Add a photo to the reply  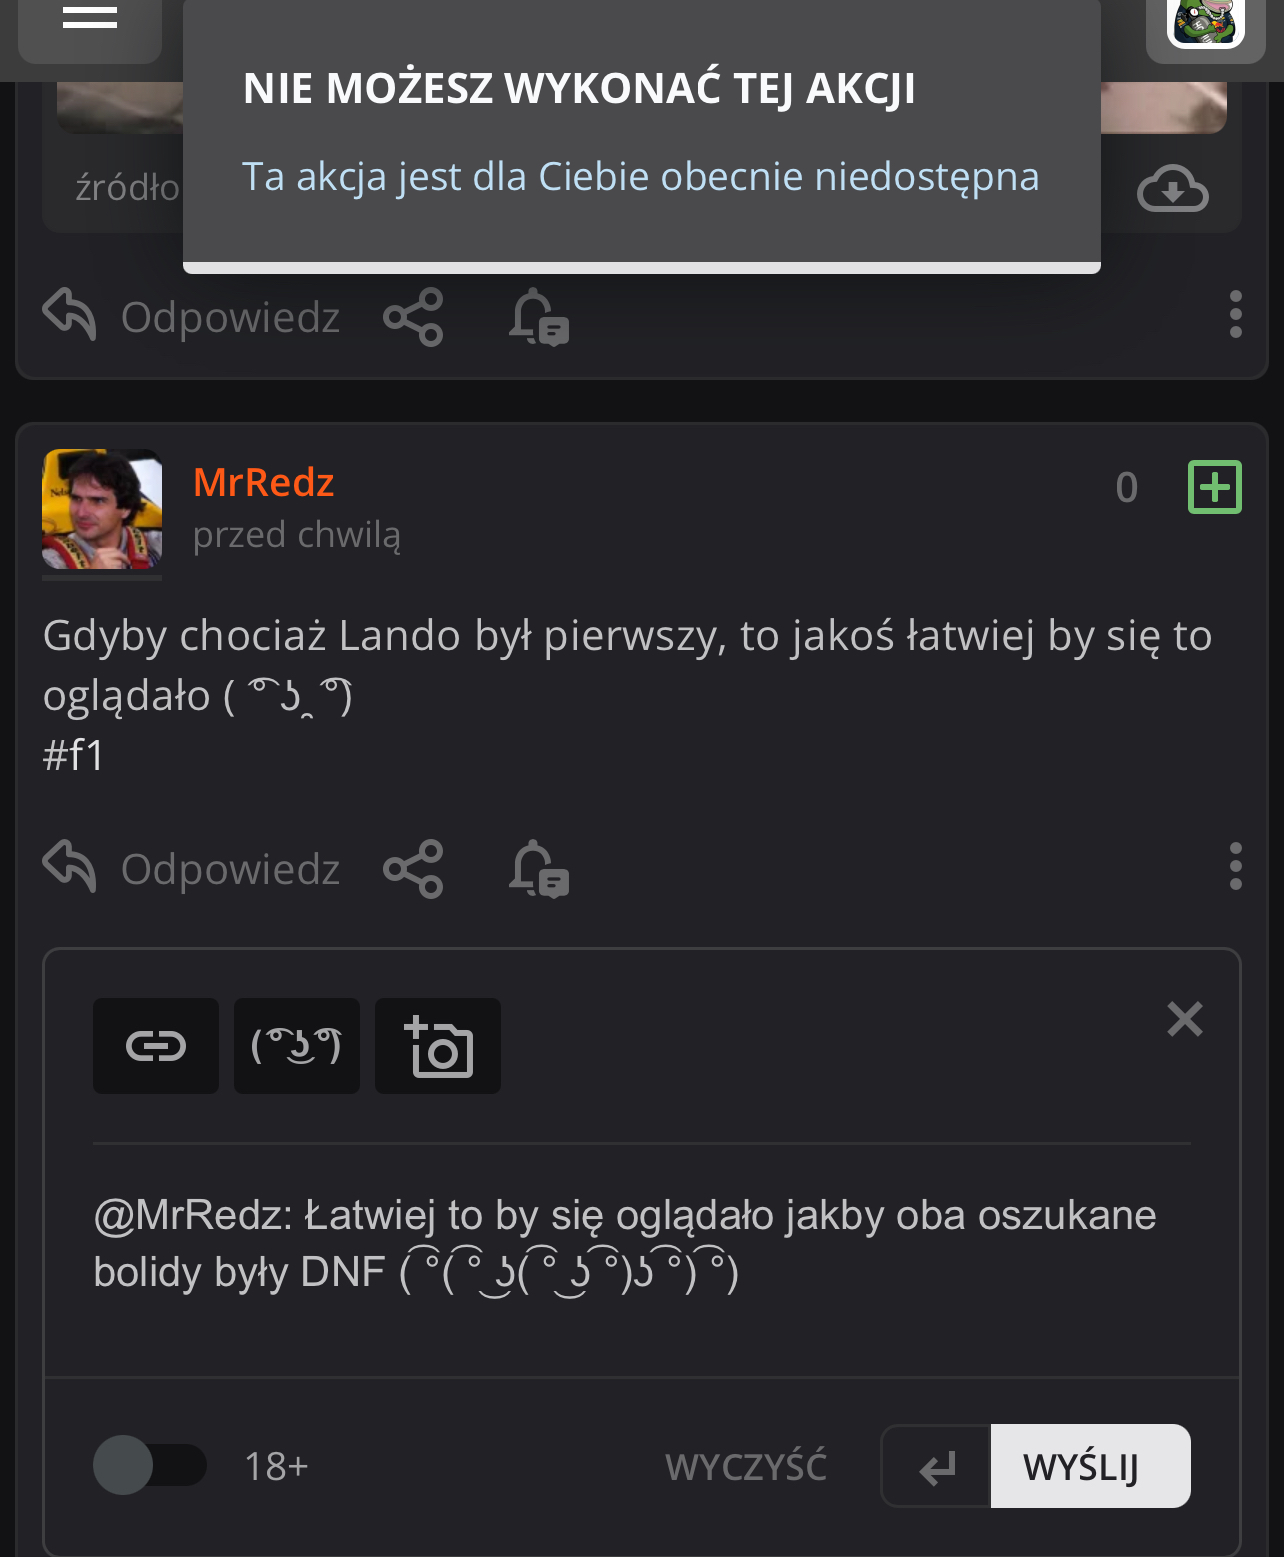438,1046
